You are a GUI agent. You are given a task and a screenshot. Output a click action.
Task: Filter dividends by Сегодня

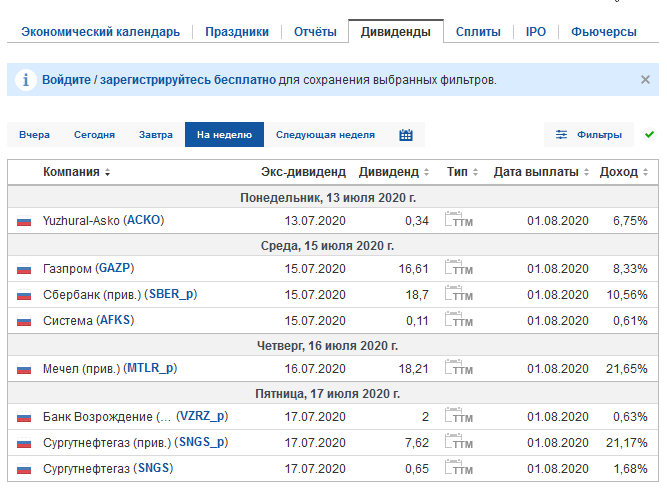94,135
